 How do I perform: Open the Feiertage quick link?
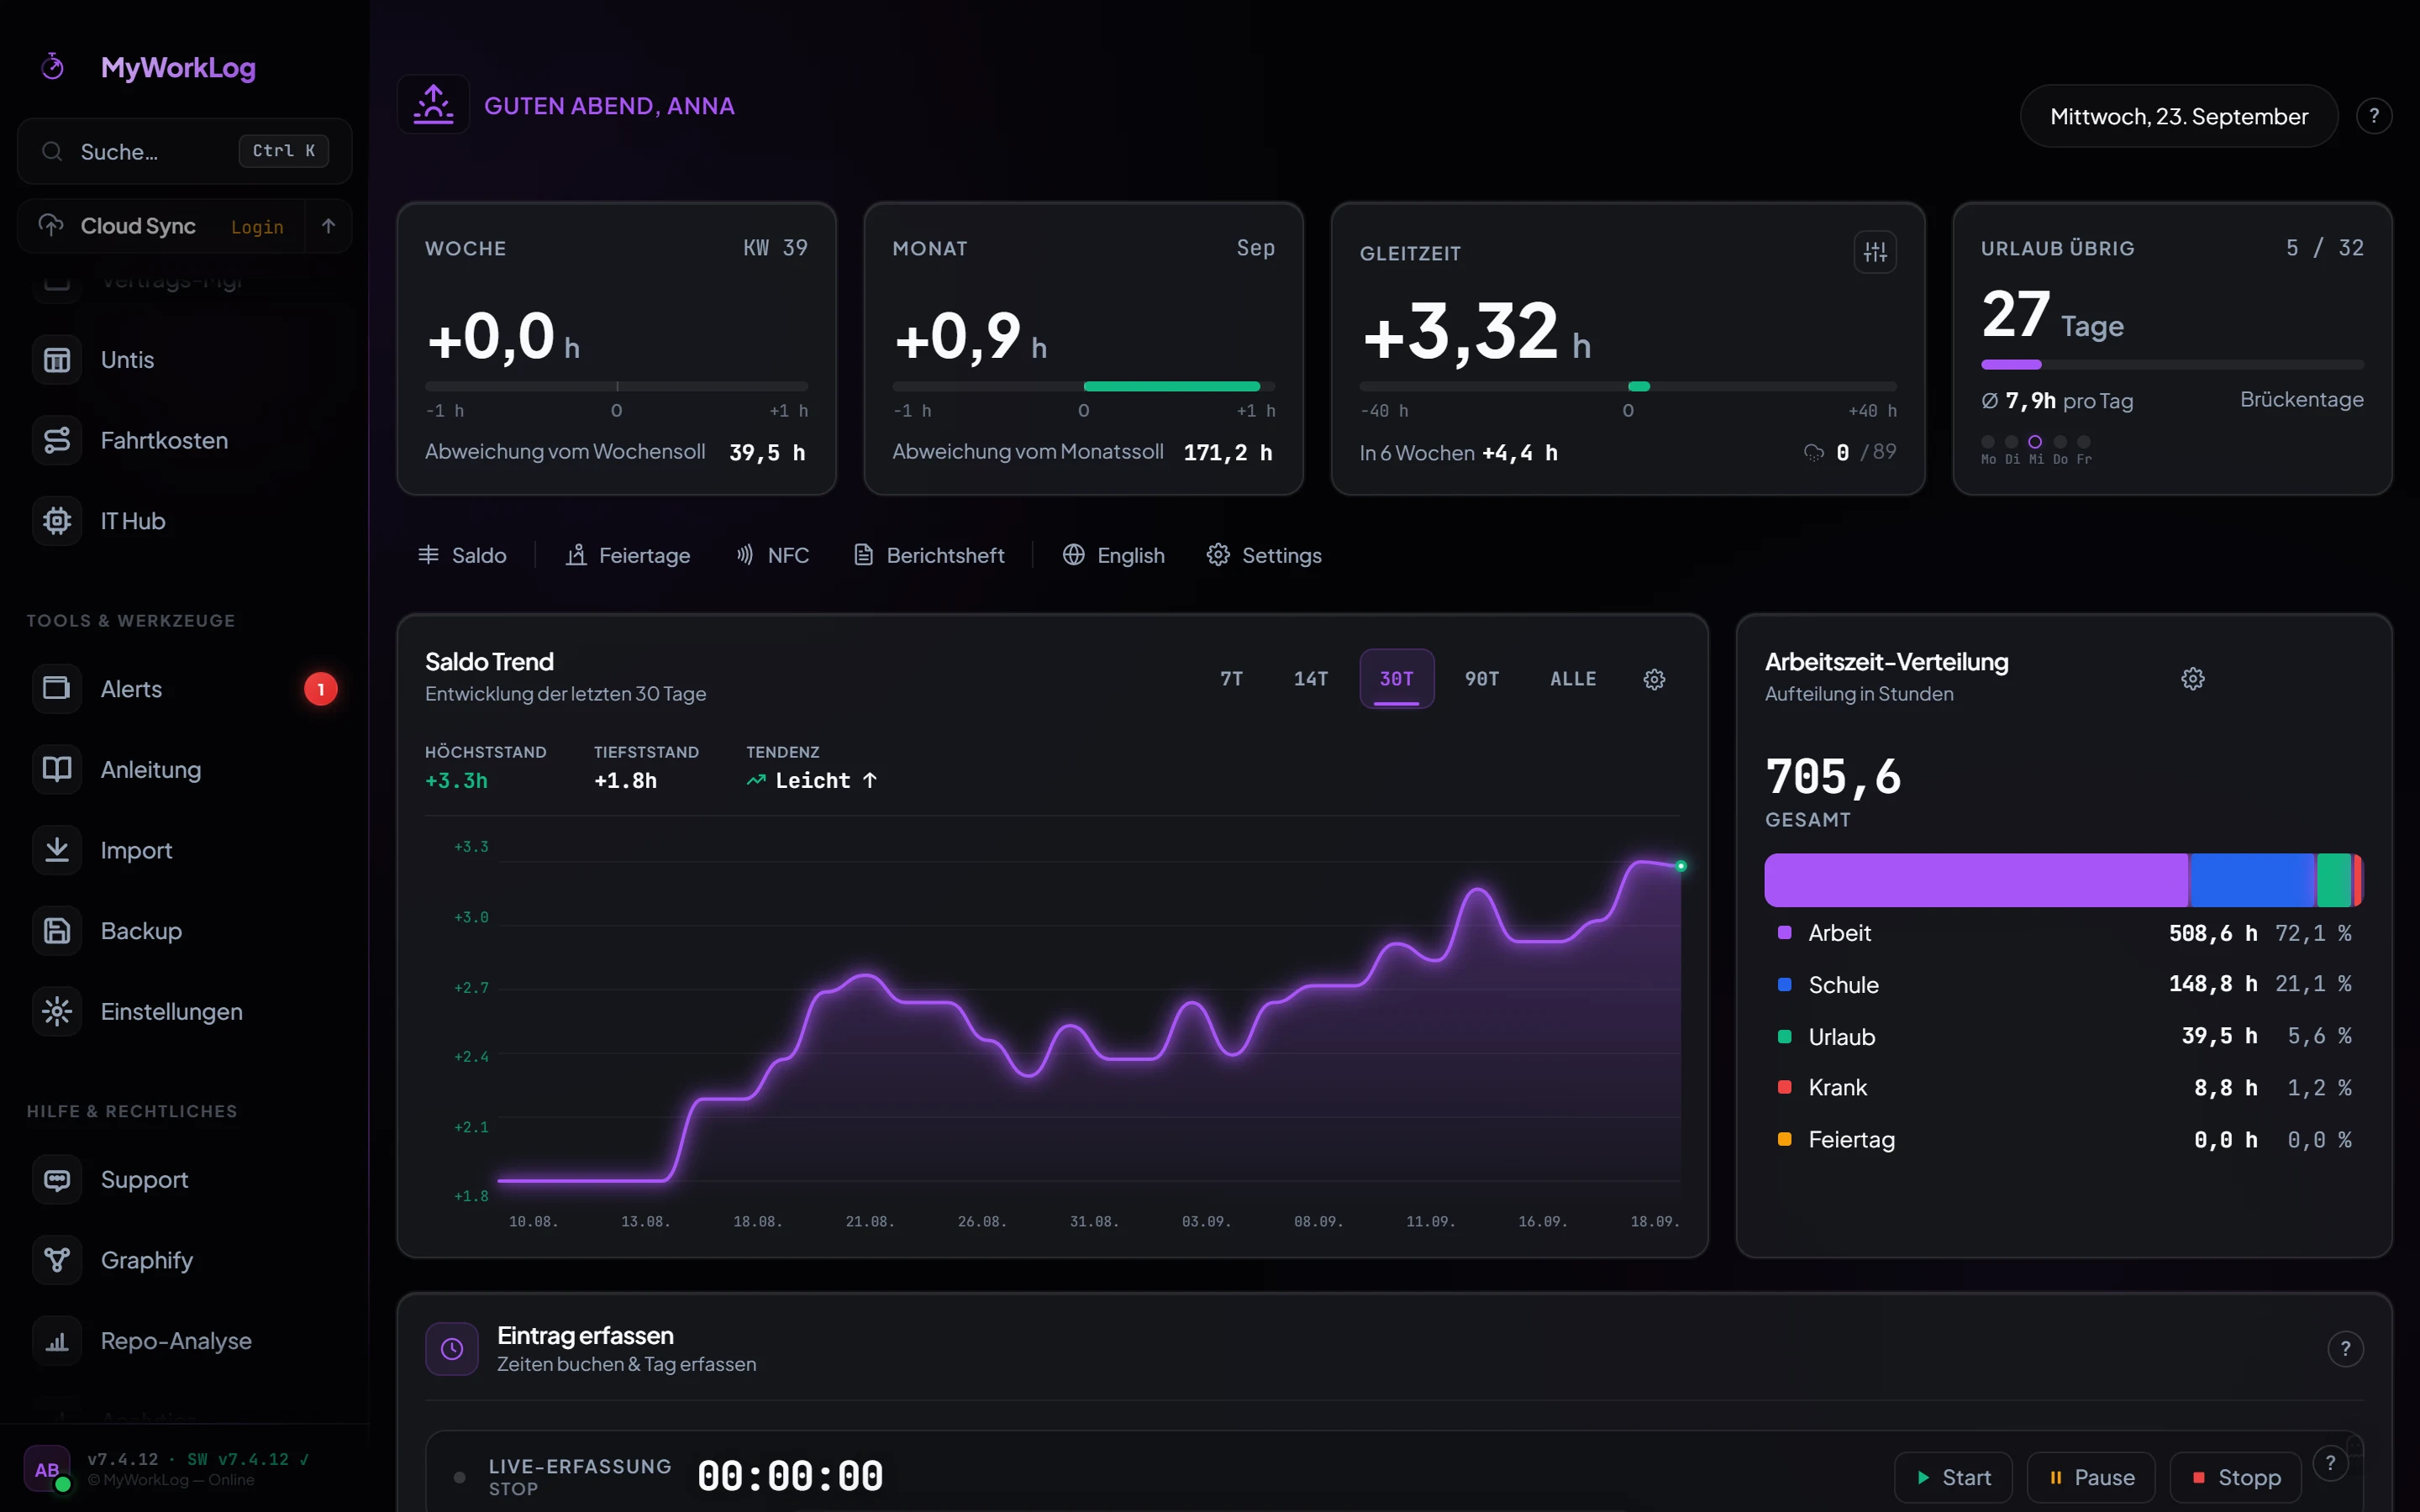(628, 555)
